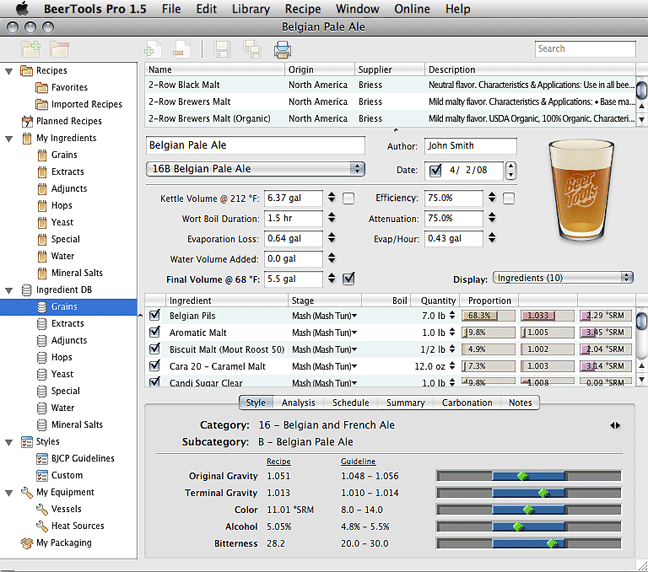The width and height of the screenshot is (648, 572).
Task: Open the BJCP Guidelines item icon
Action: point(42,459)
